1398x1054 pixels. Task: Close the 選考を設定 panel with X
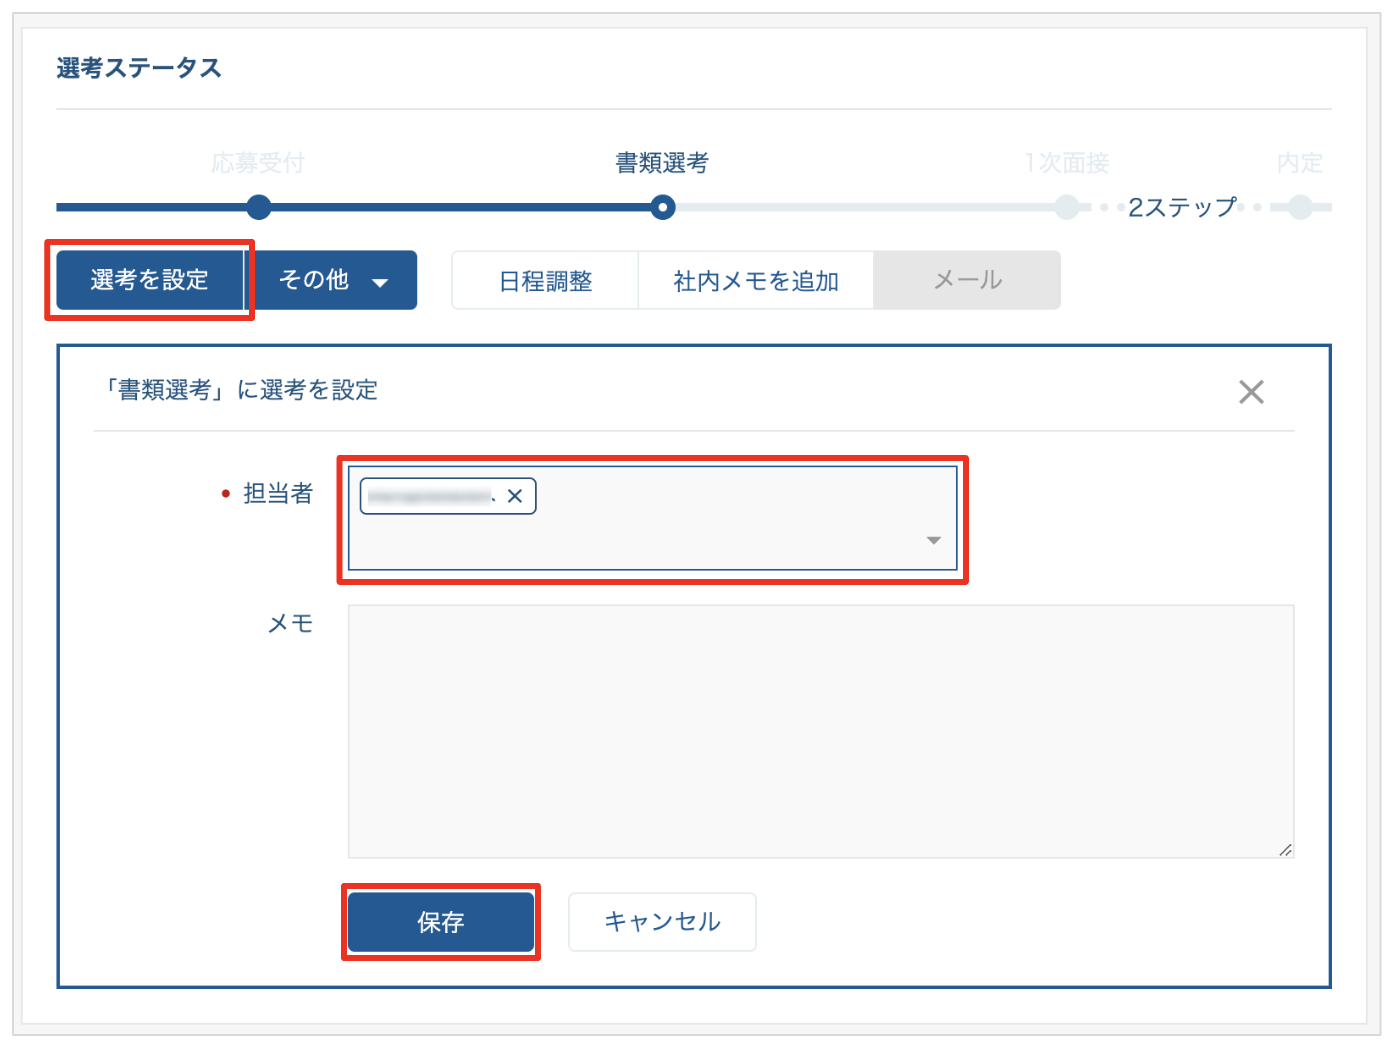(1251, 392)
